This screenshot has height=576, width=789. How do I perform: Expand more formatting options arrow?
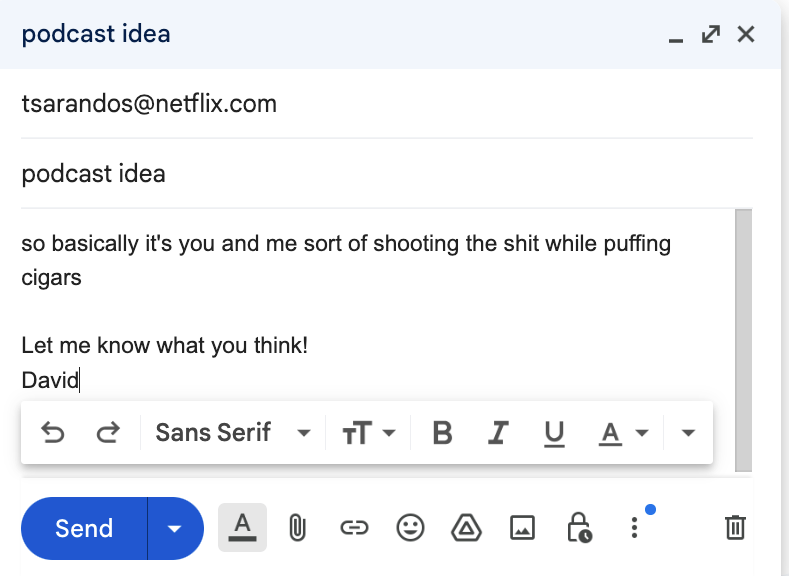pyautogui.click(x=688, y=433)
